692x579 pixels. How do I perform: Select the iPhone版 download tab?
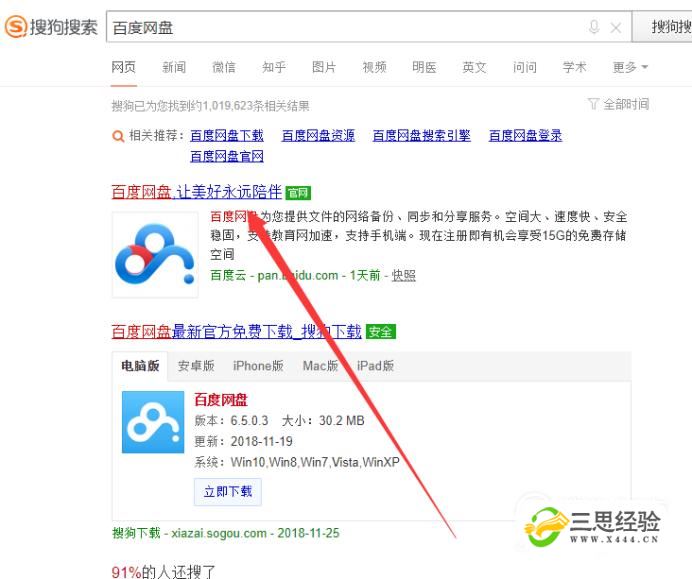pyautogui.click(x=258, y=366)
